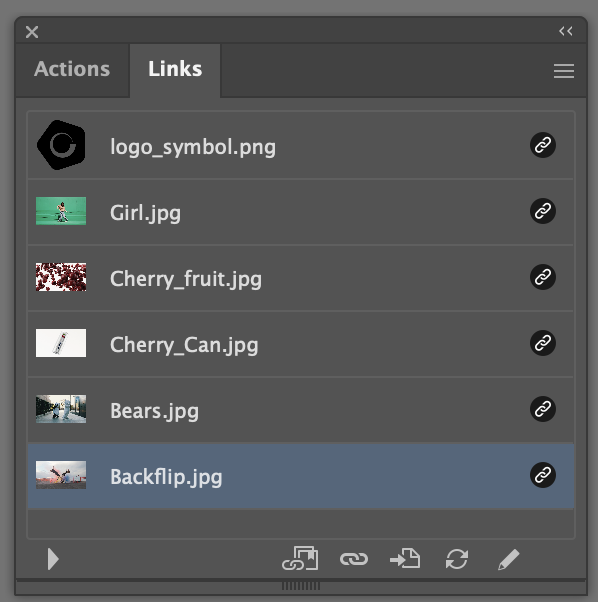Click the panel bottom resize grip
The height and width of the screenshot is (602, 598).
[x=301, y=586]
